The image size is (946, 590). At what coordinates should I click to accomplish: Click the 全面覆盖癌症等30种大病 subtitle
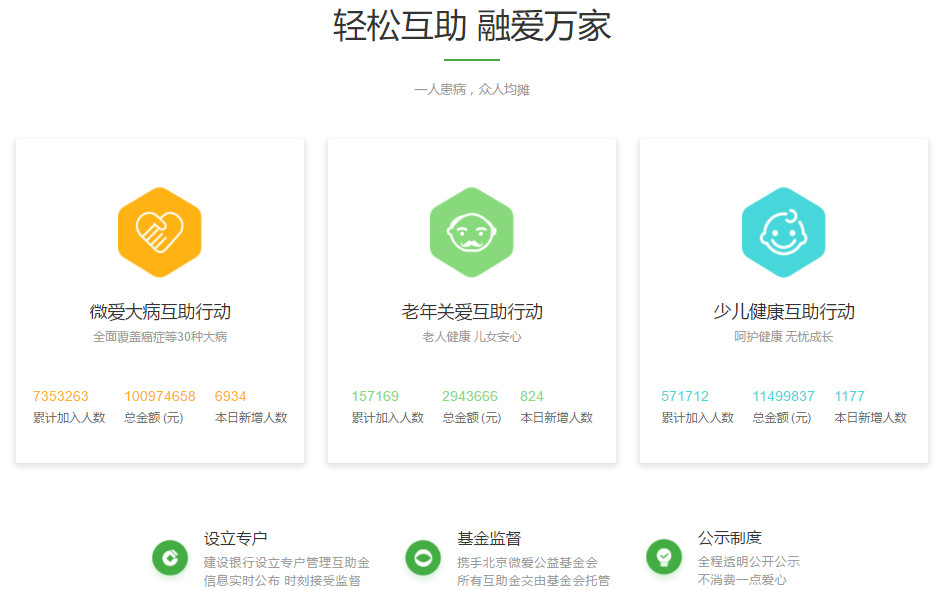[160, 337]
